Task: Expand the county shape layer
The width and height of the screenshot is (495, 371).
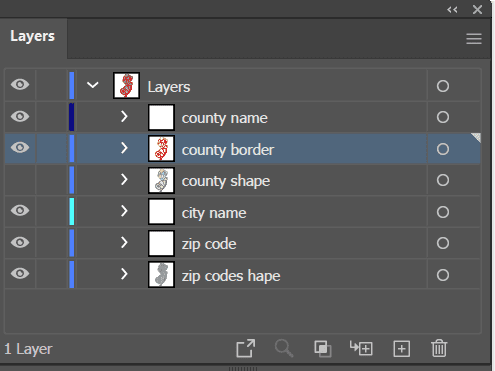Action: tap(124, 179)
